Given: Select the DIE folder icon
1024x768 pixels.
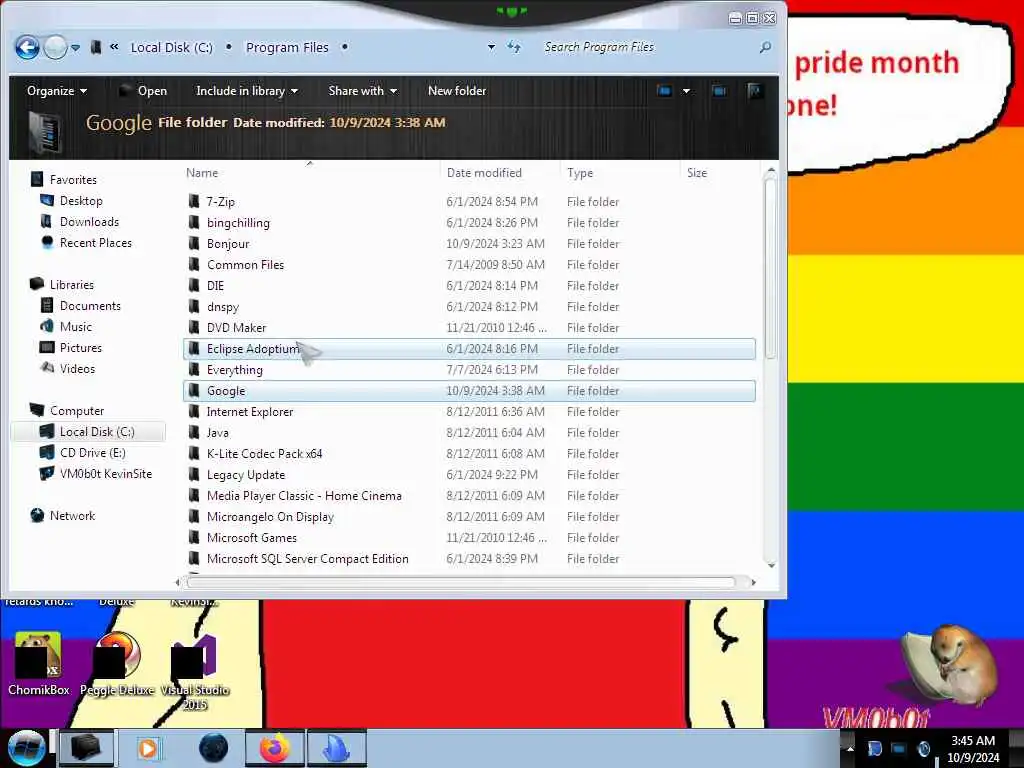Looking at the screenshot, I should click(194, 285).
